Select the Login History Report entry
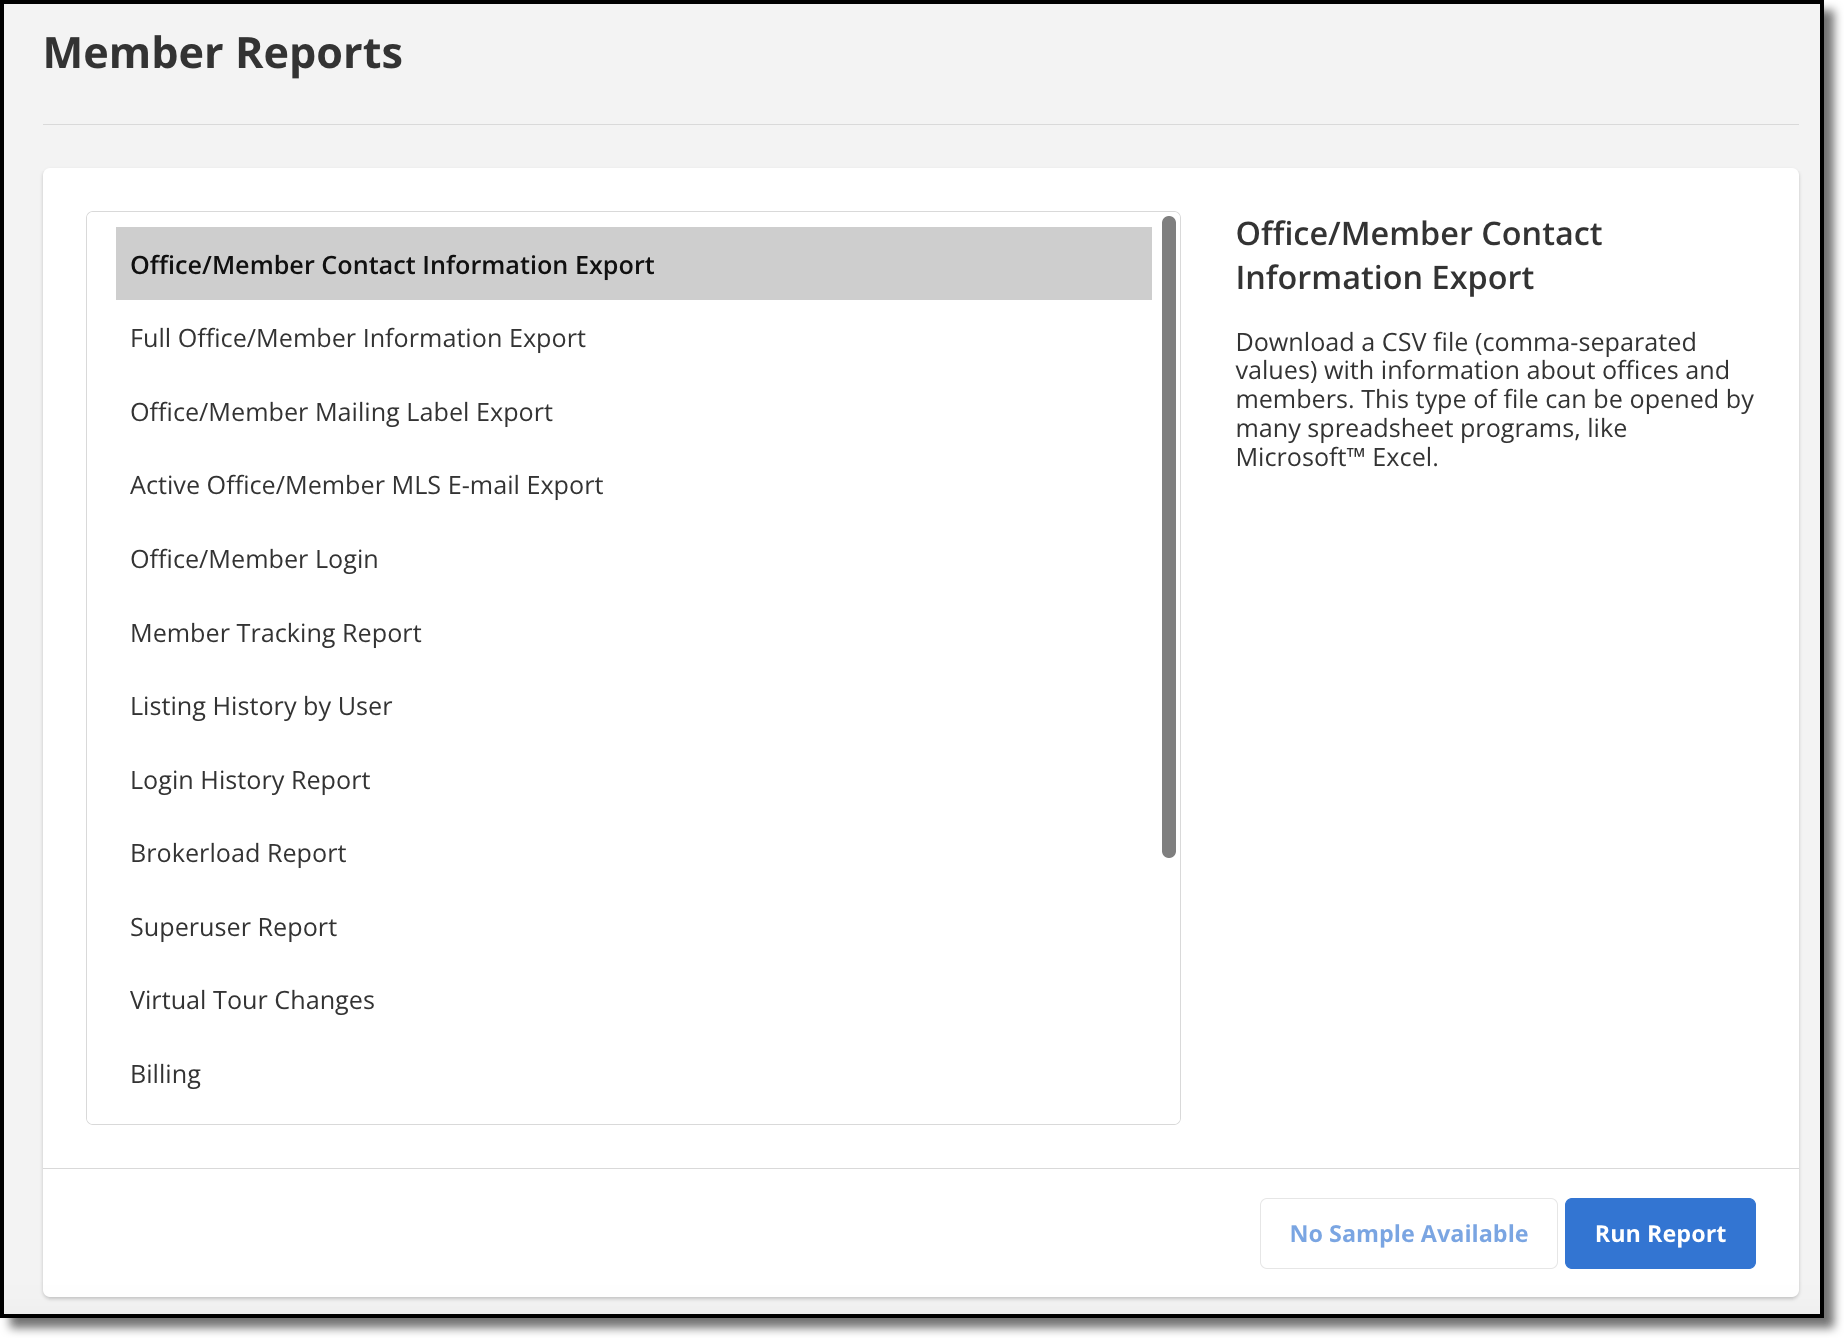The image size is (1844, 1338). tap(633, 780)
